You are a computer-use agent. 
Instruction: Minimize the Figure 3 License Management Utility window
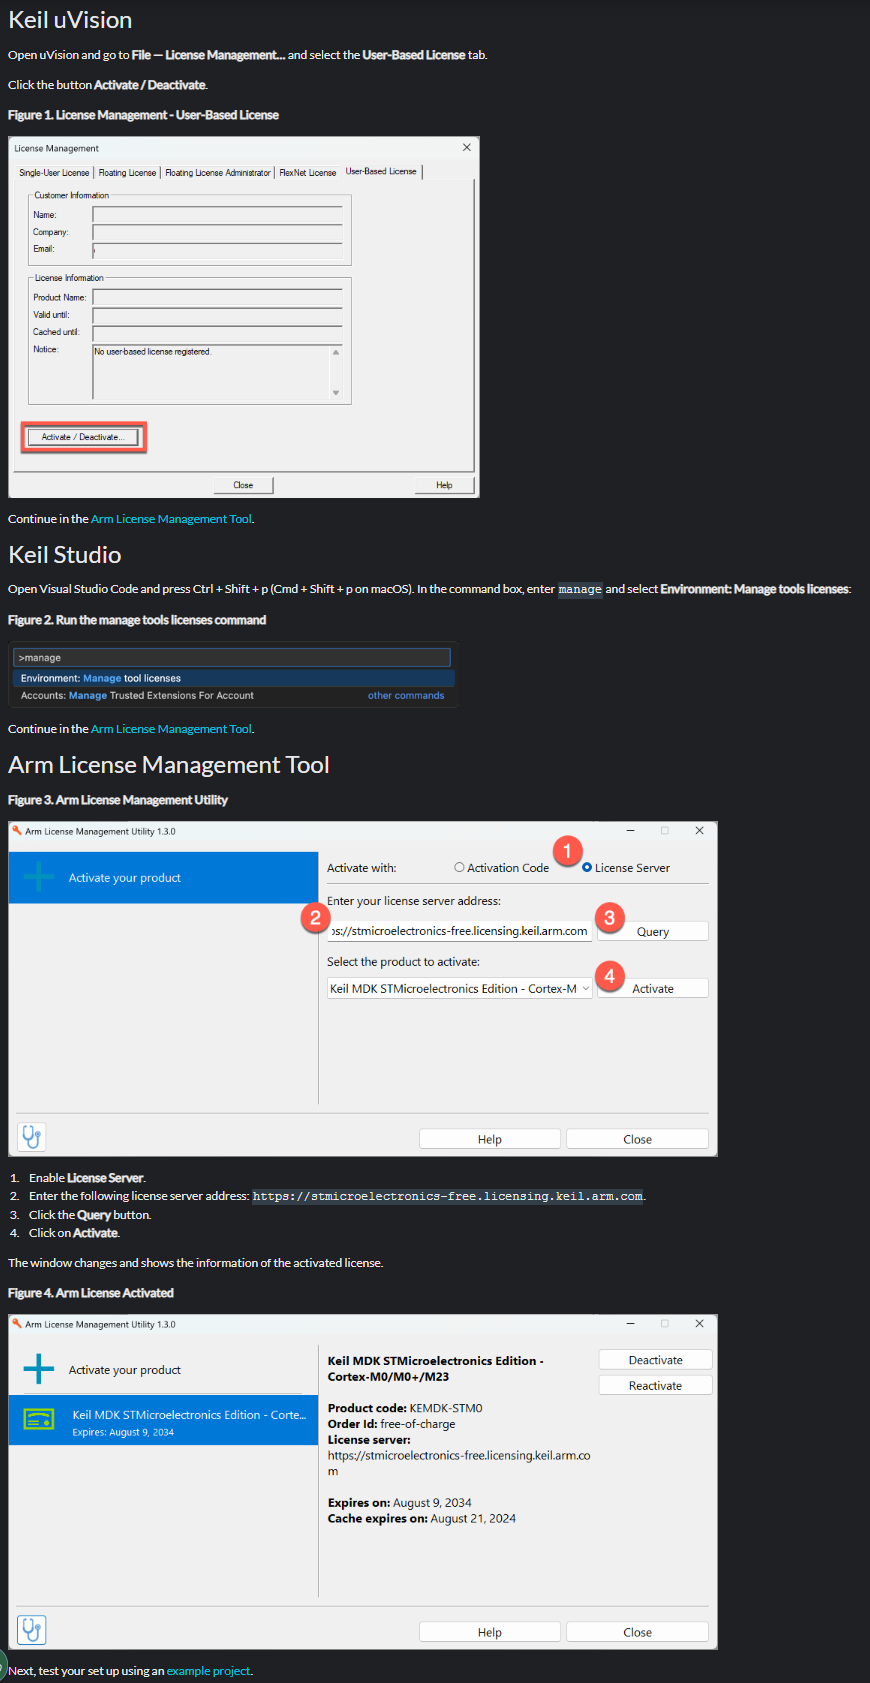tap(631, 830)
